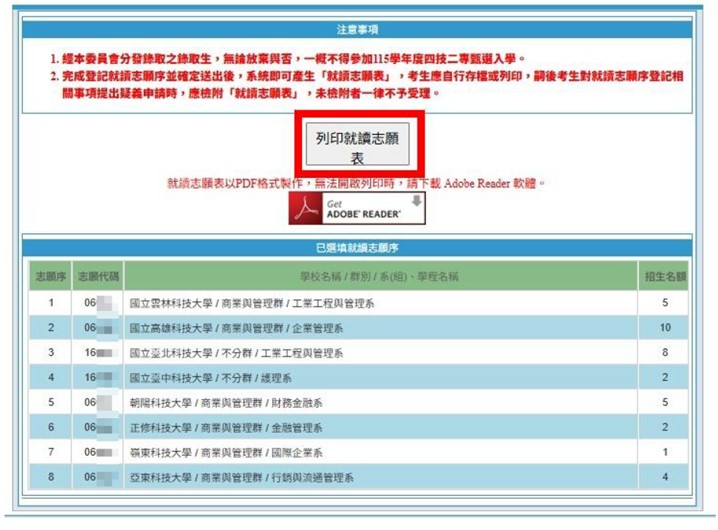The height and width of the screenshot is (530, 718).
Task: Click the 志願代碼 column header
Action: [98, 275]
